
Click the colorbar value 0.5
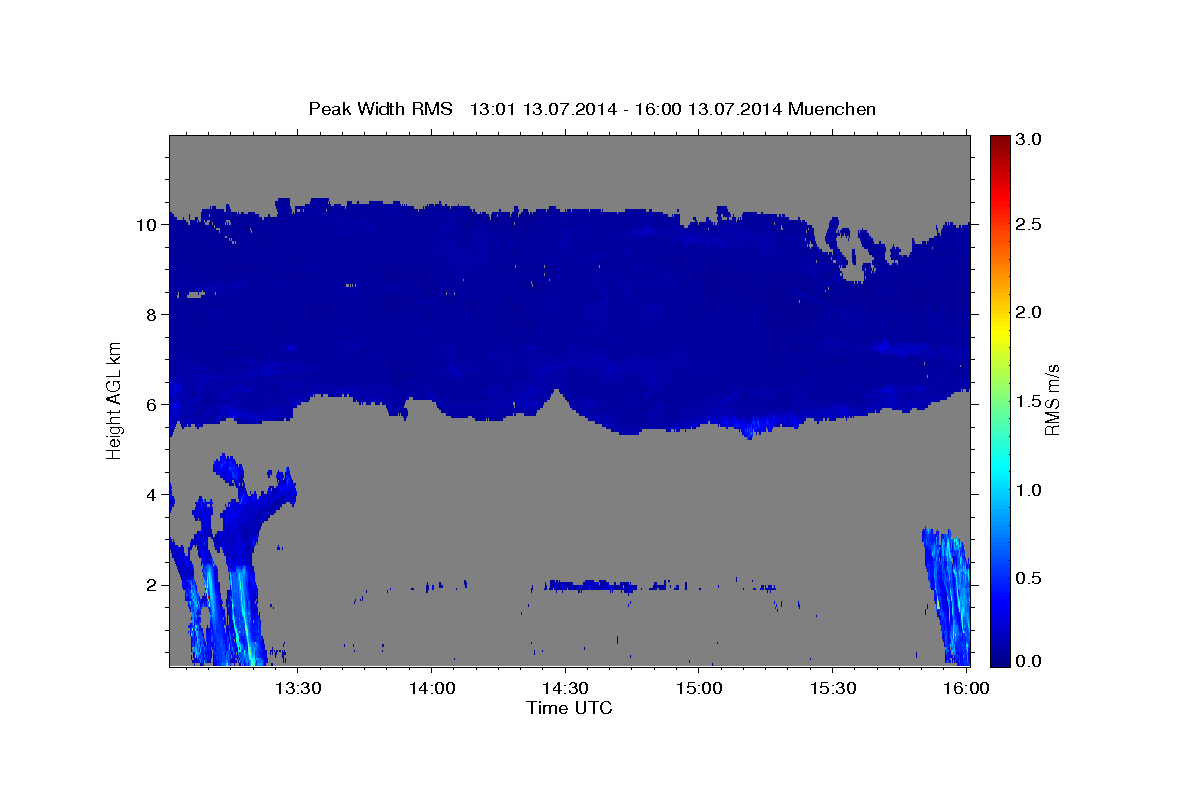point(1029,578)
